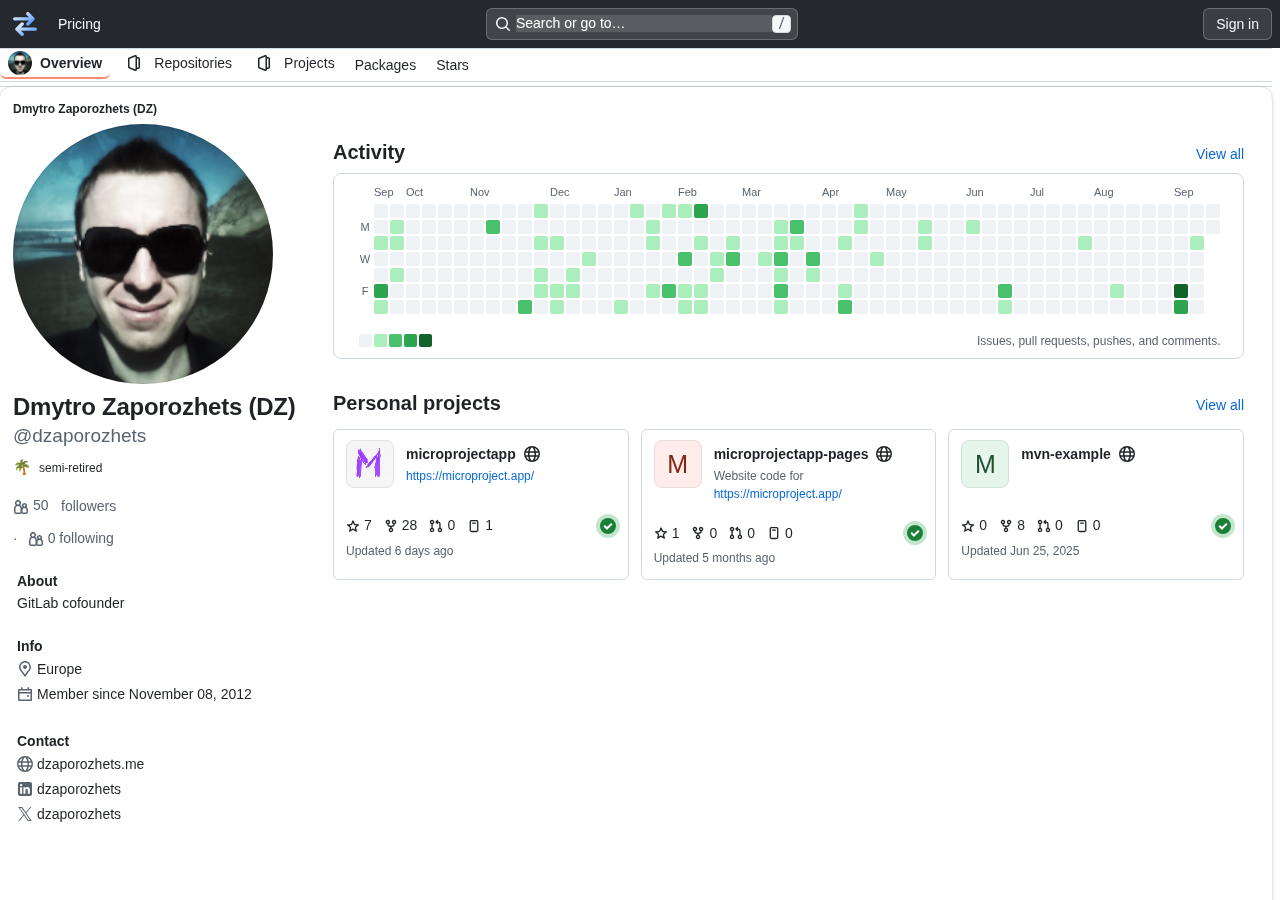Click the followers people icon
Image resolution: width=1280 pixels, height=900 pixels.
pyautogui.click(x=21, y=507)
